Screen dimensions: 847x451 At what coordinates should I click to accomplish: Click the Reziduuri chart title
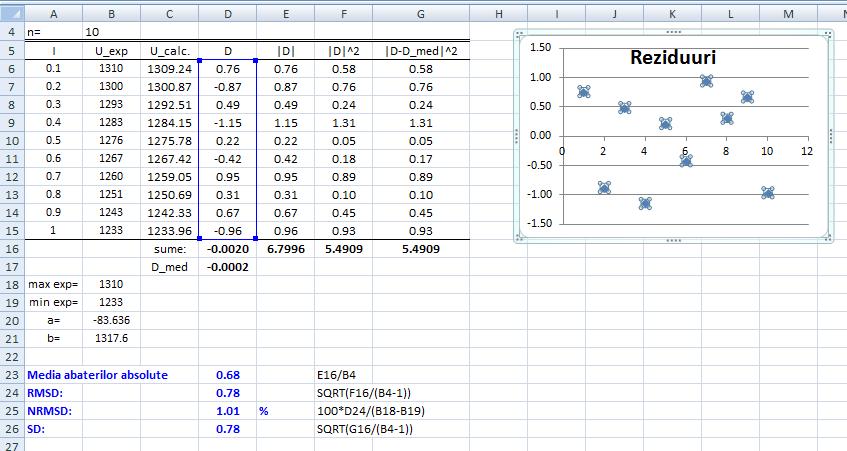coord(673,57)
